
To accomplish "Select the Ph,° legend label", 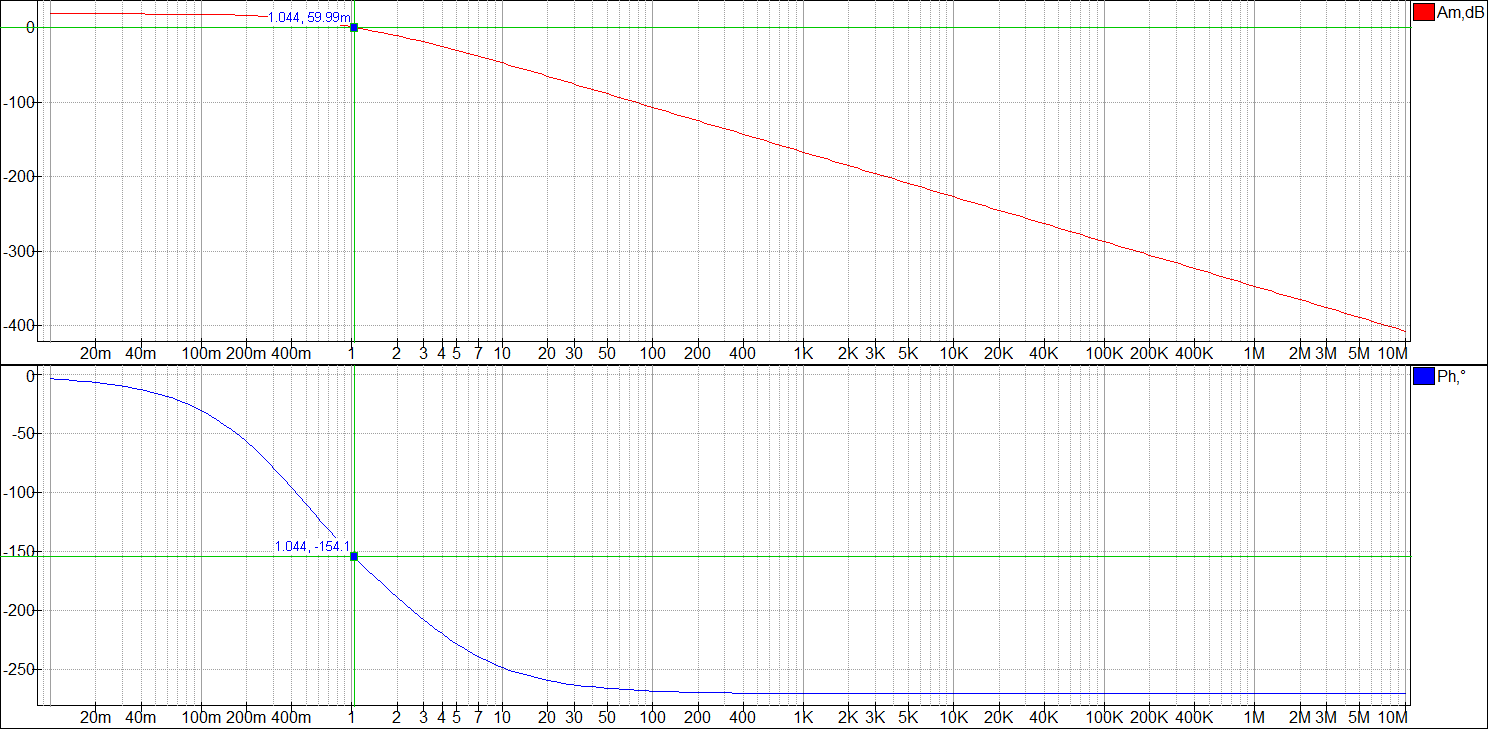I will pos(1451,377).
